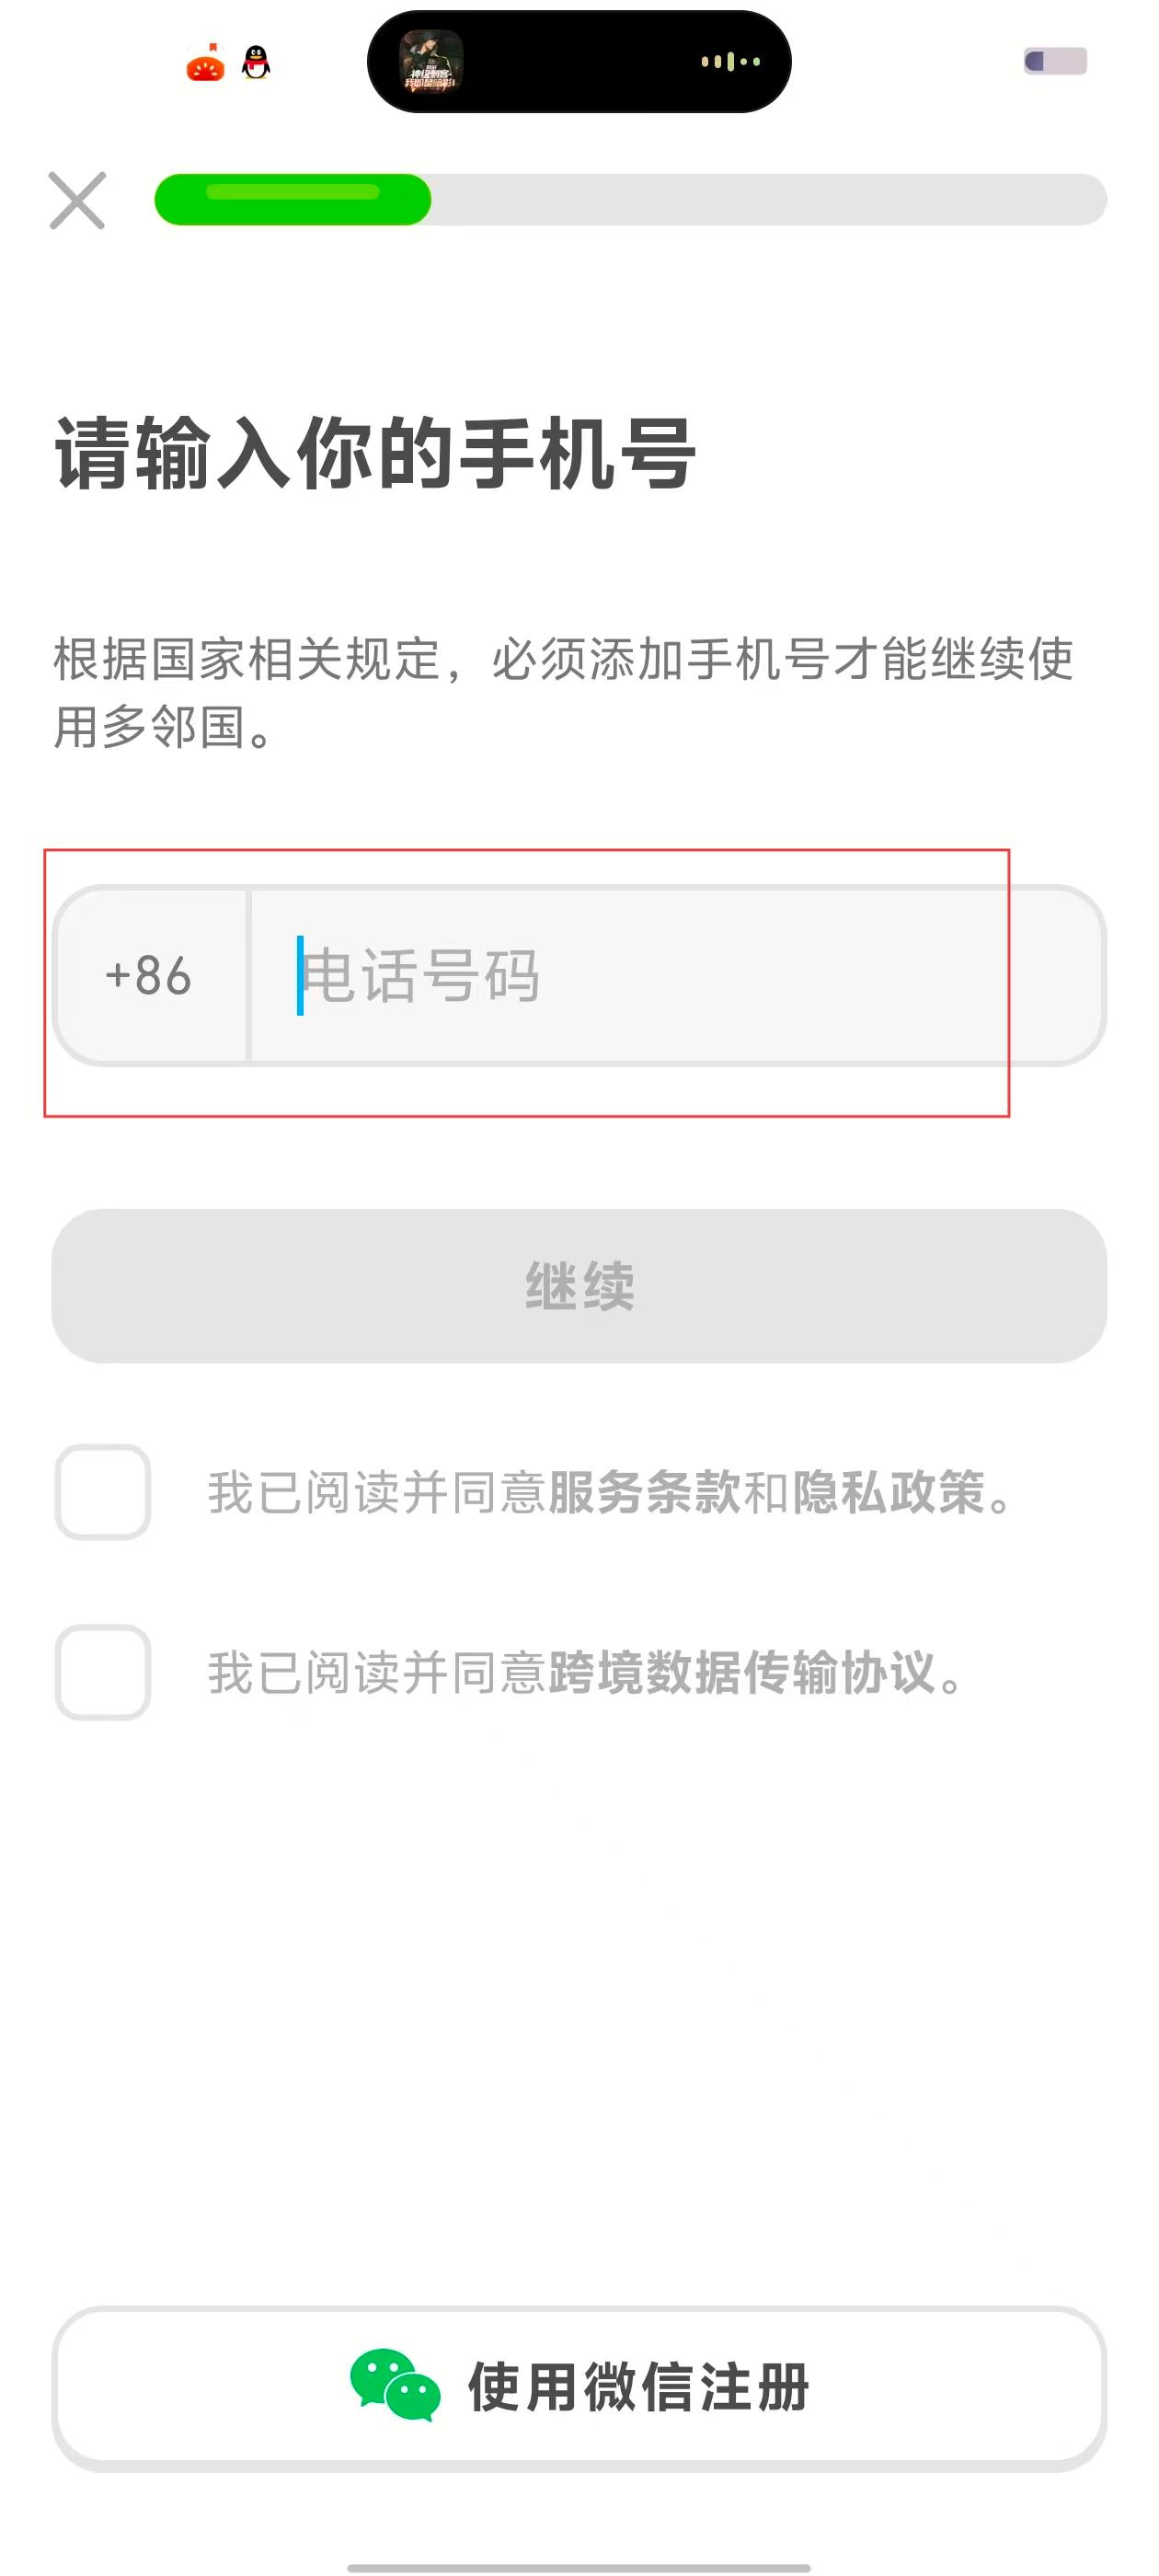Check the 跨境数据传输协议 agreement box
The image size is (1159, 2576).
(x=103, y=1672)
